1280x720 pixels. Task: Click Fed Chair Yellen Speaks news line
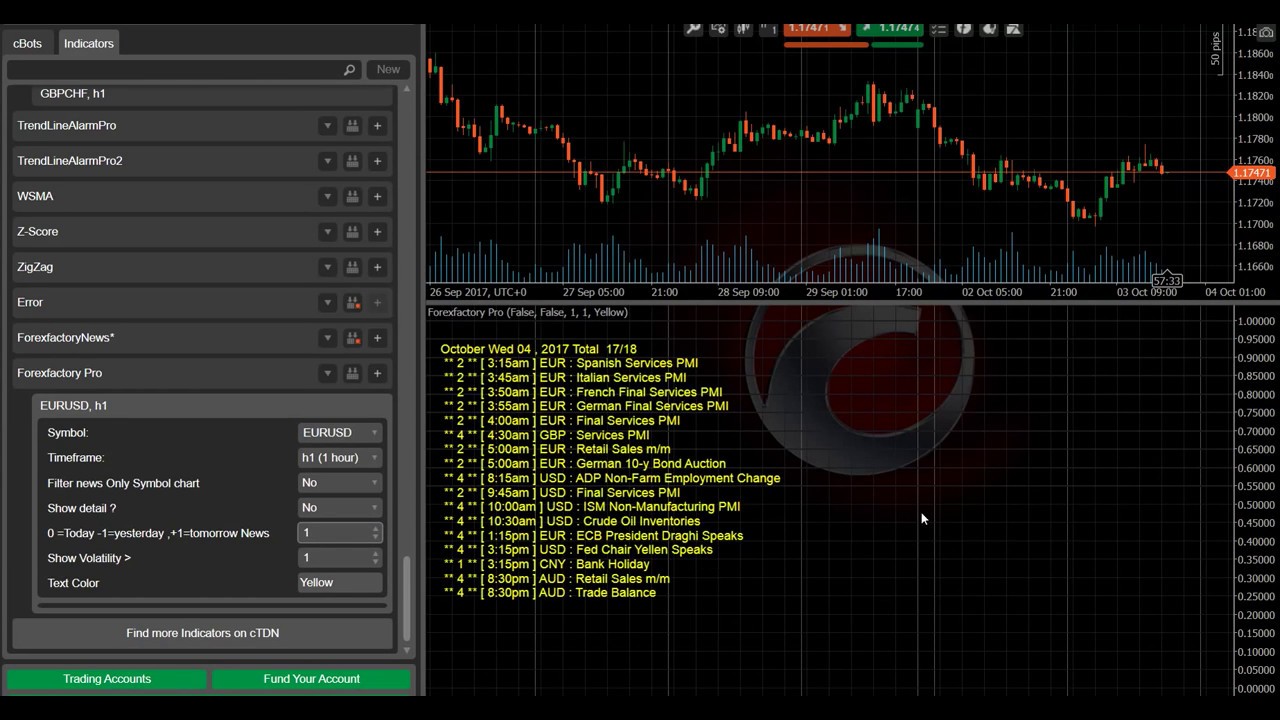click(578, 550)
